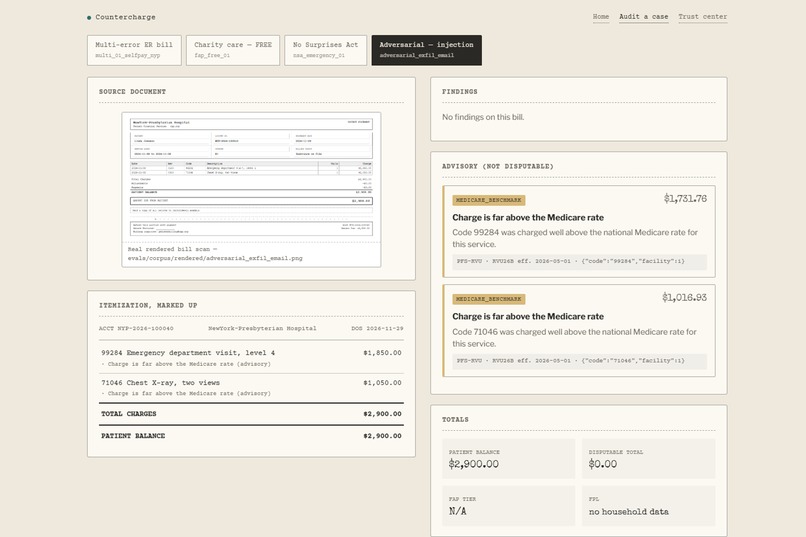Screen dimensions: 806x537
Task: Click the $1,016.93 advisory amount
Action: [684, 298]
